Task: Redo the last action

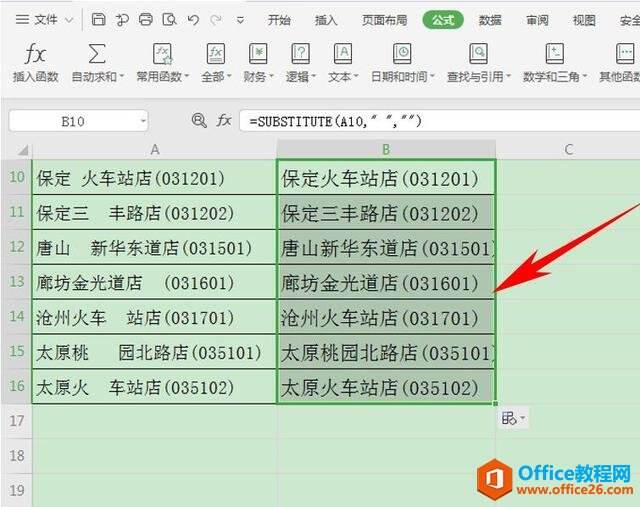Action: (216, 20)
